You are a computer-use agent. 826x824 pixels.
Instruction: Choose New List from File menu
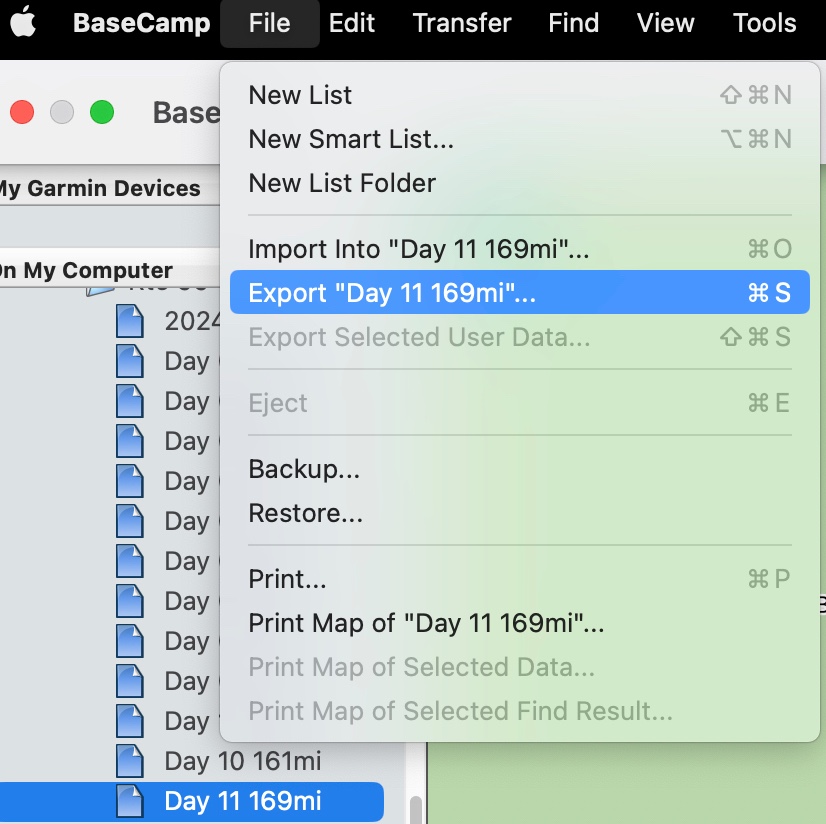(519, 95)
